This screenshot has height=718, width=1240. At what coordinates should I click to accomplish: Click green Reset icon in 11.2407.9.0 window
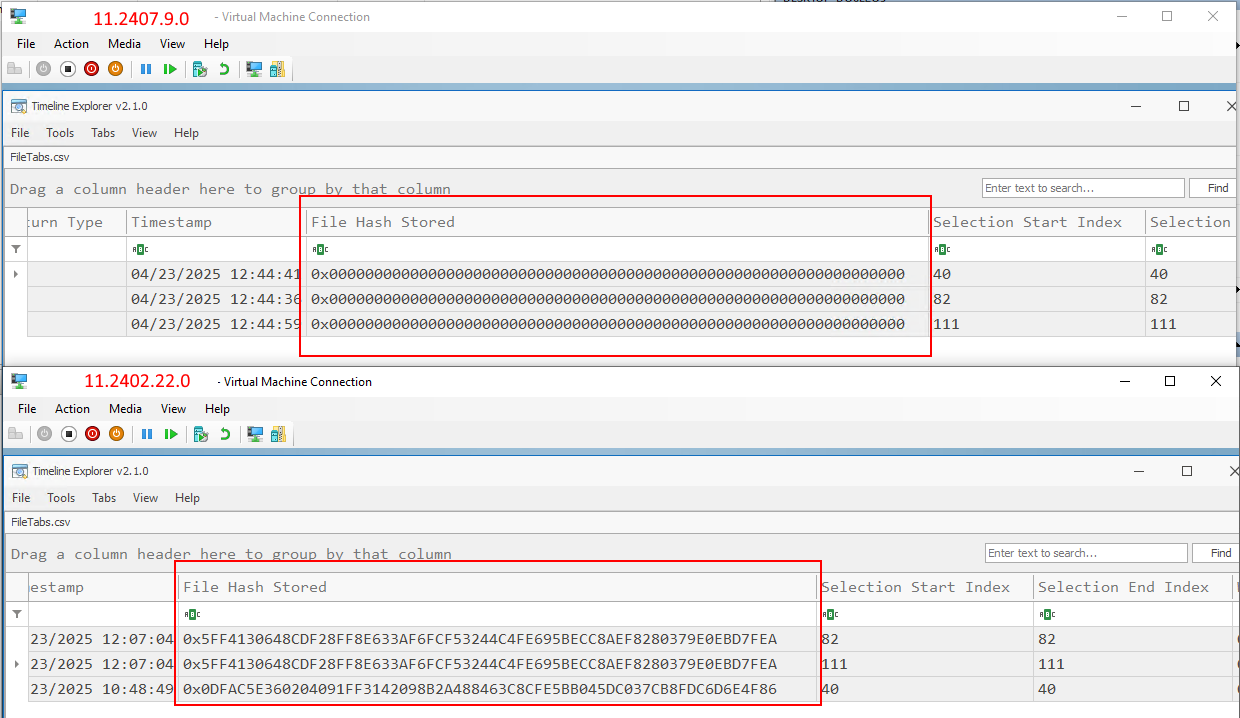[170, 69]
